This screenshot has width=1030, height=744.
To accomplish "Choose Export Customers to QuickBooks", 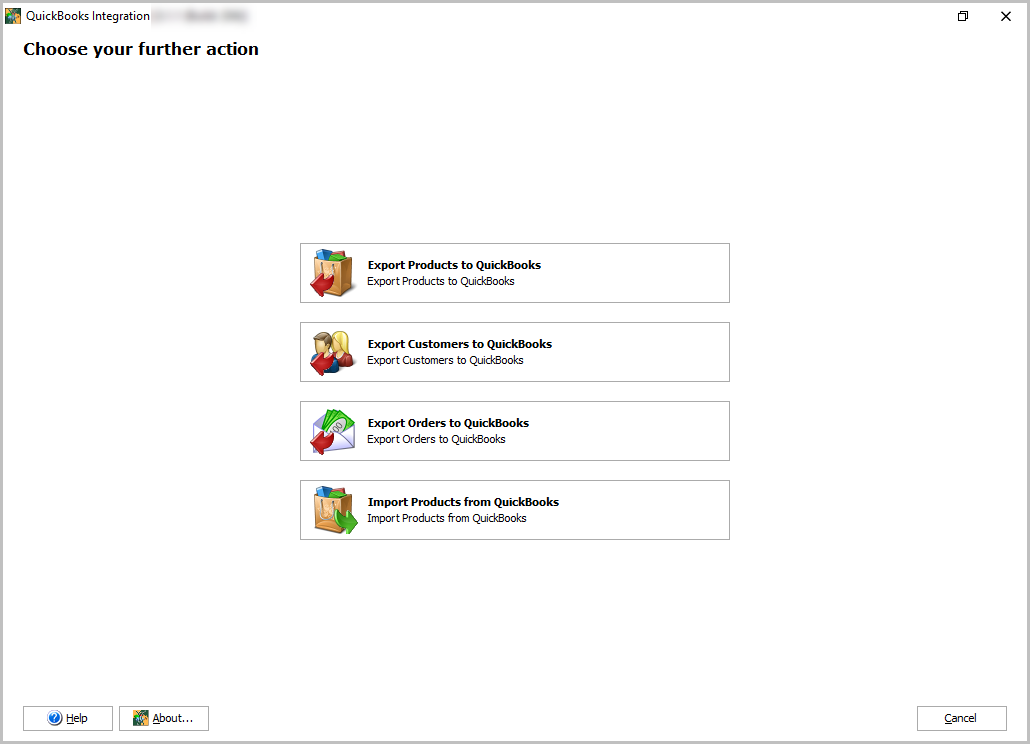I will 514,352.
